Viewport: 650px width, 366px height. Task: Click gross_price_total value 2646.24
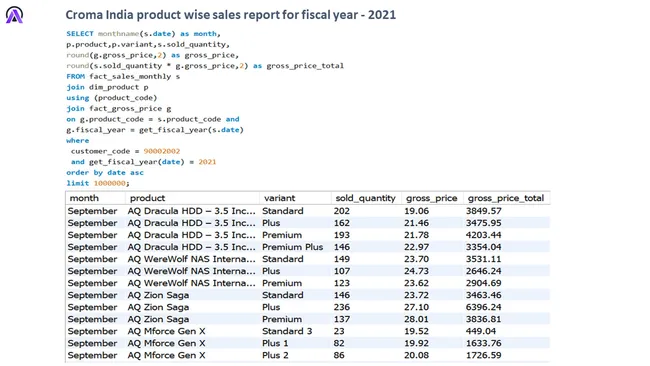pos(483,271)
